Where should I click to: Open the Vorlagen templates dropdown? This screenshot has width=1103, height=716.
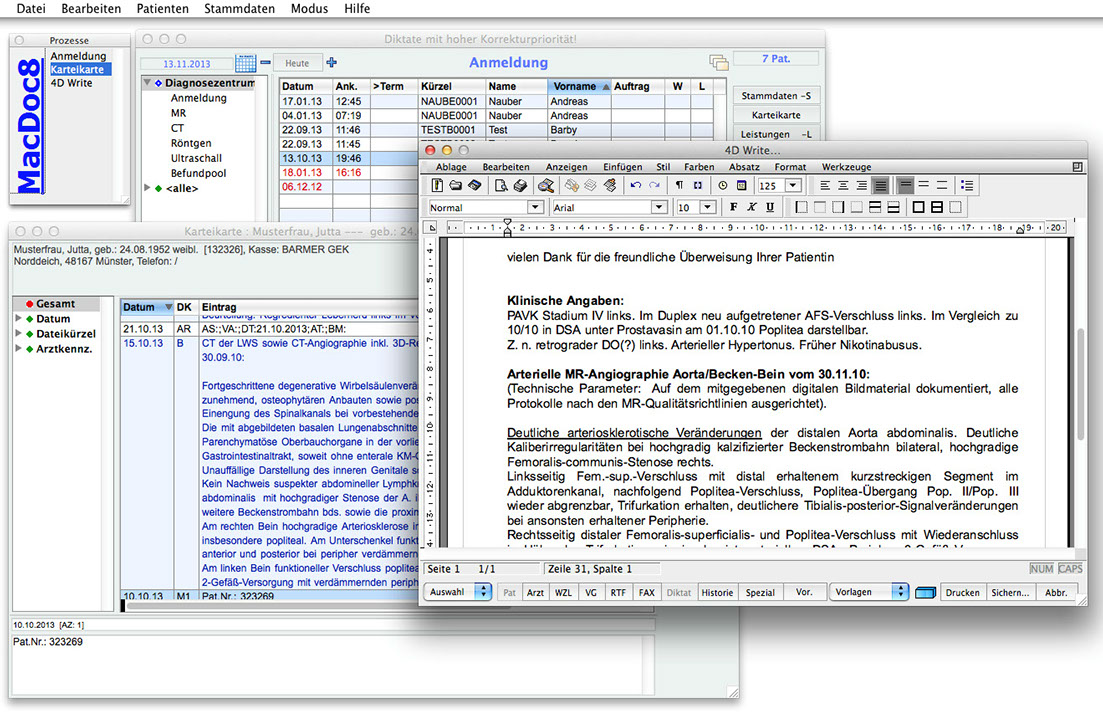pos(868,592)
